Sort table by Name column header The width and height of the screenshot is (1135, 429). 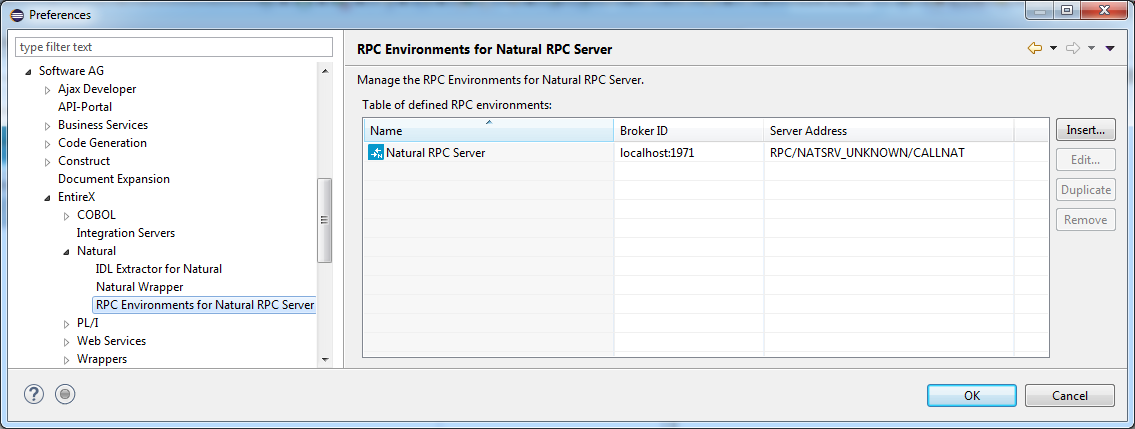[x=489, y=131]
